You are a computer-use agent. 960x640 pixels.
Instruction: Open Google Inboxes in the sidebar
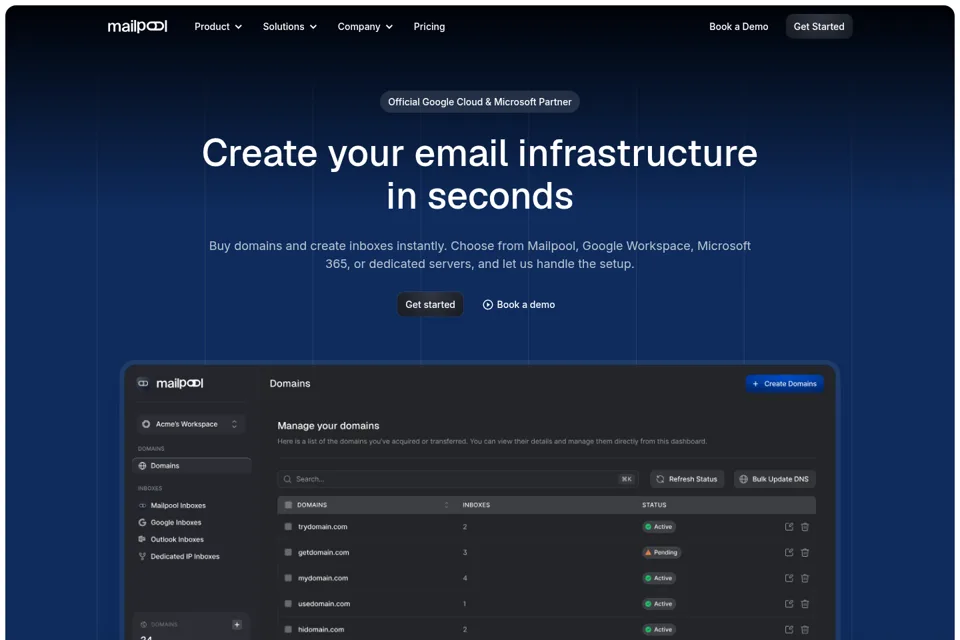click(170, 522)
